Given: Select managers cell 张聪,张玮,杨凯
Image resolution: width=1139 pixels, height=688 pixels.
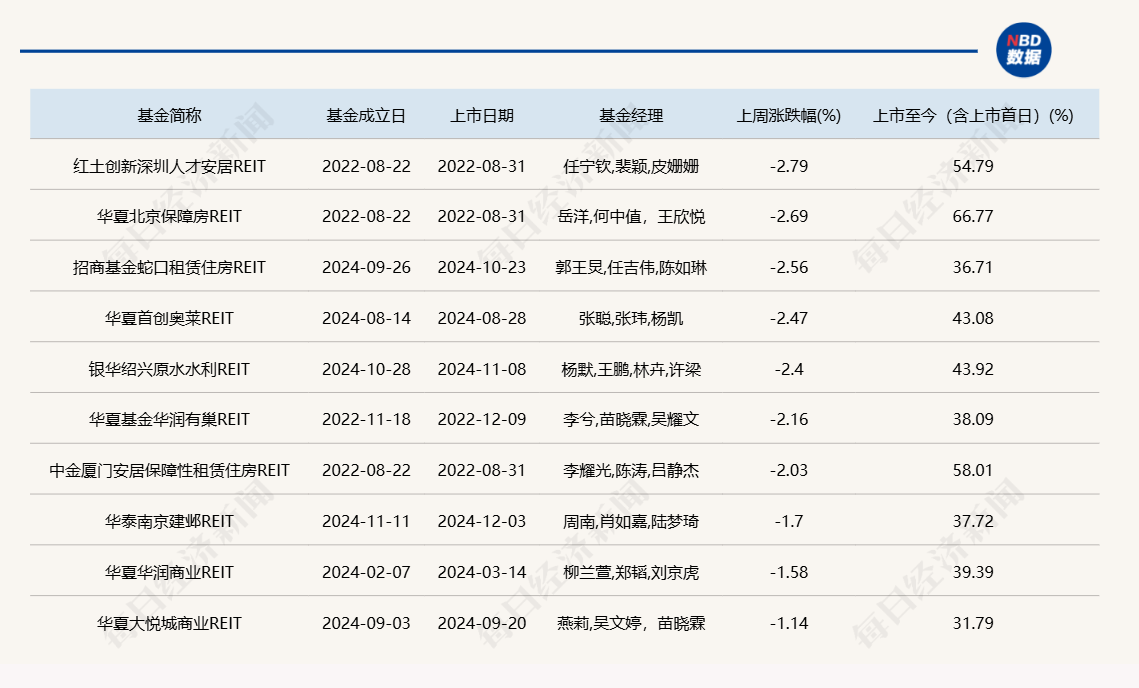Looking at the screenshot, I should (x=631, y=318).
